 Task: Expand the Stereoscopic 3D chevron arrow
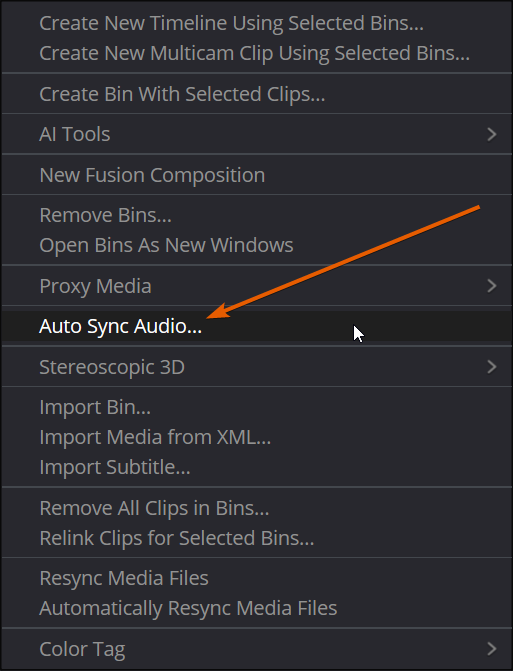(492, 367)
